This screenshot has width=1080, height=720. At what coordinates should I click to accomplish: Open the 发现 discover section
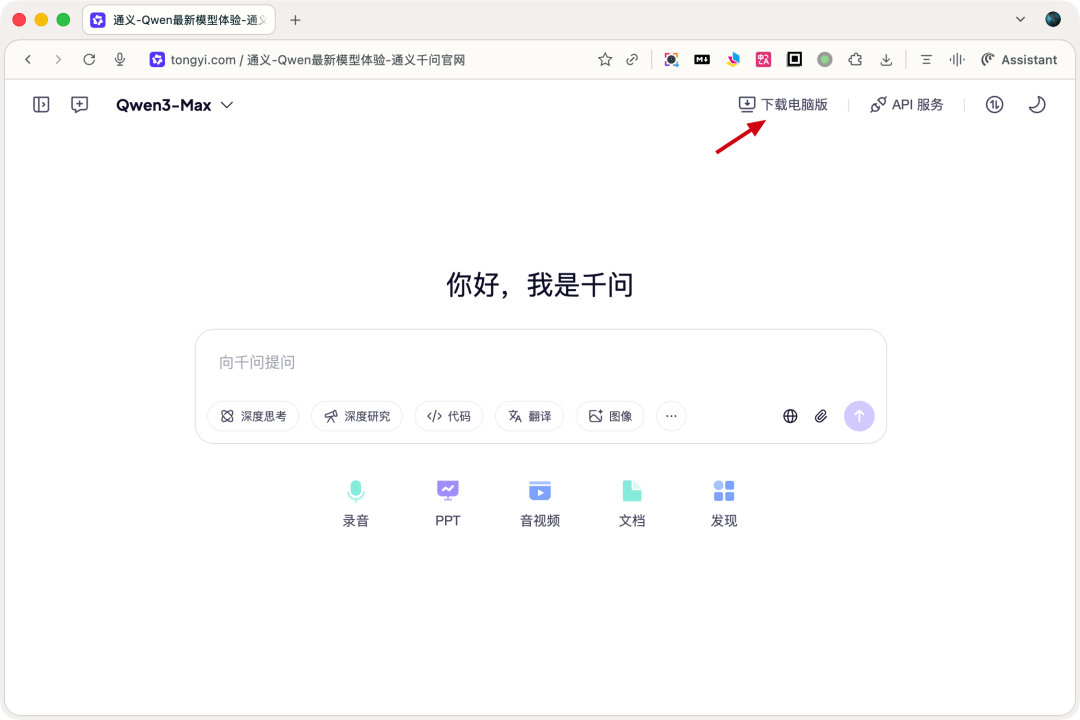point(724,500)
